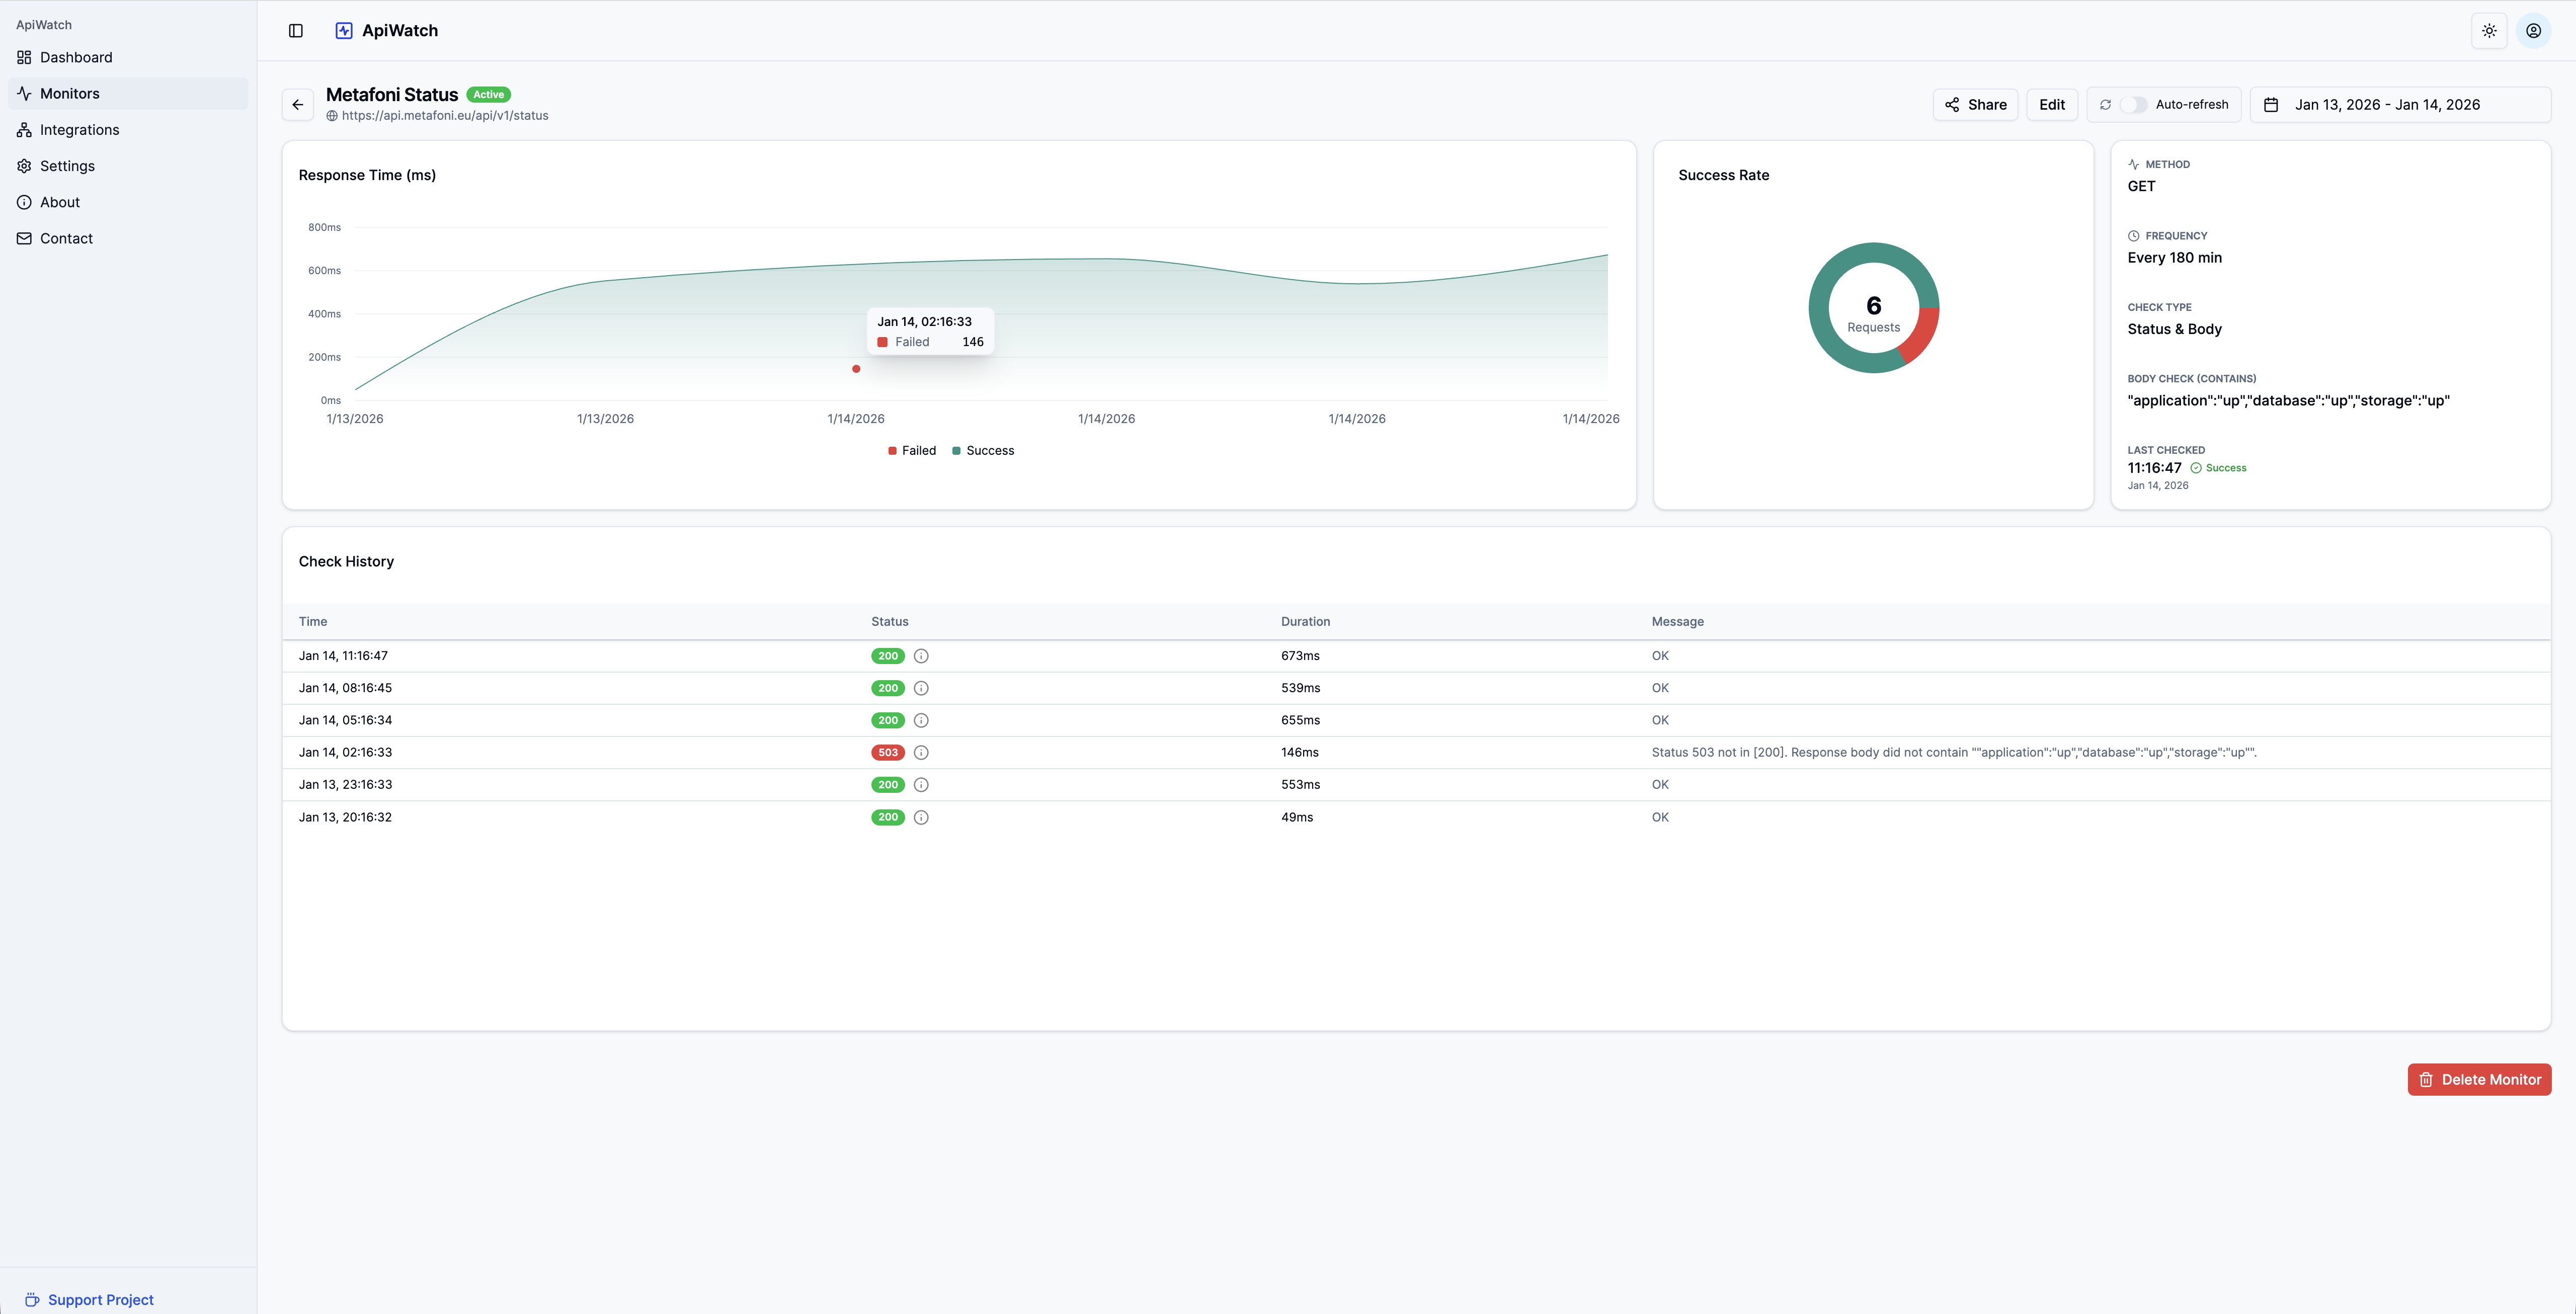Open Integrations in the sidebar
Viewport: 2576px width, 1314px height.
tap(79, 130)
